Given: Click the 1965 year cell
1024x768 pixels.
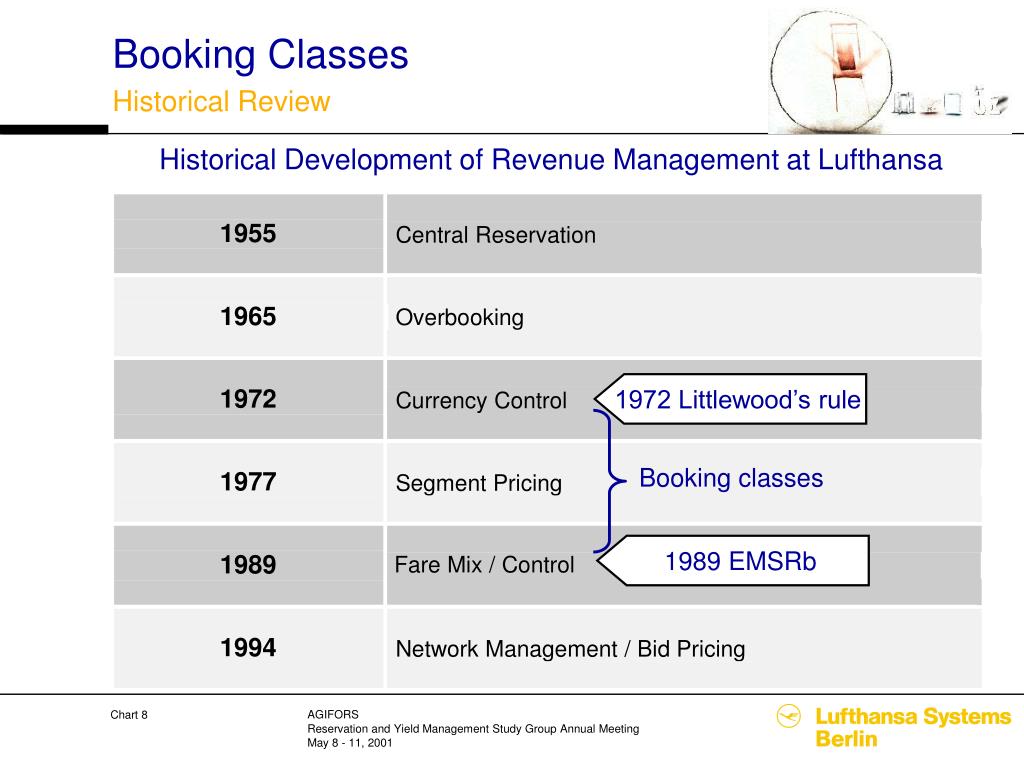Looking at the screenshot, I should pos(248,317).
